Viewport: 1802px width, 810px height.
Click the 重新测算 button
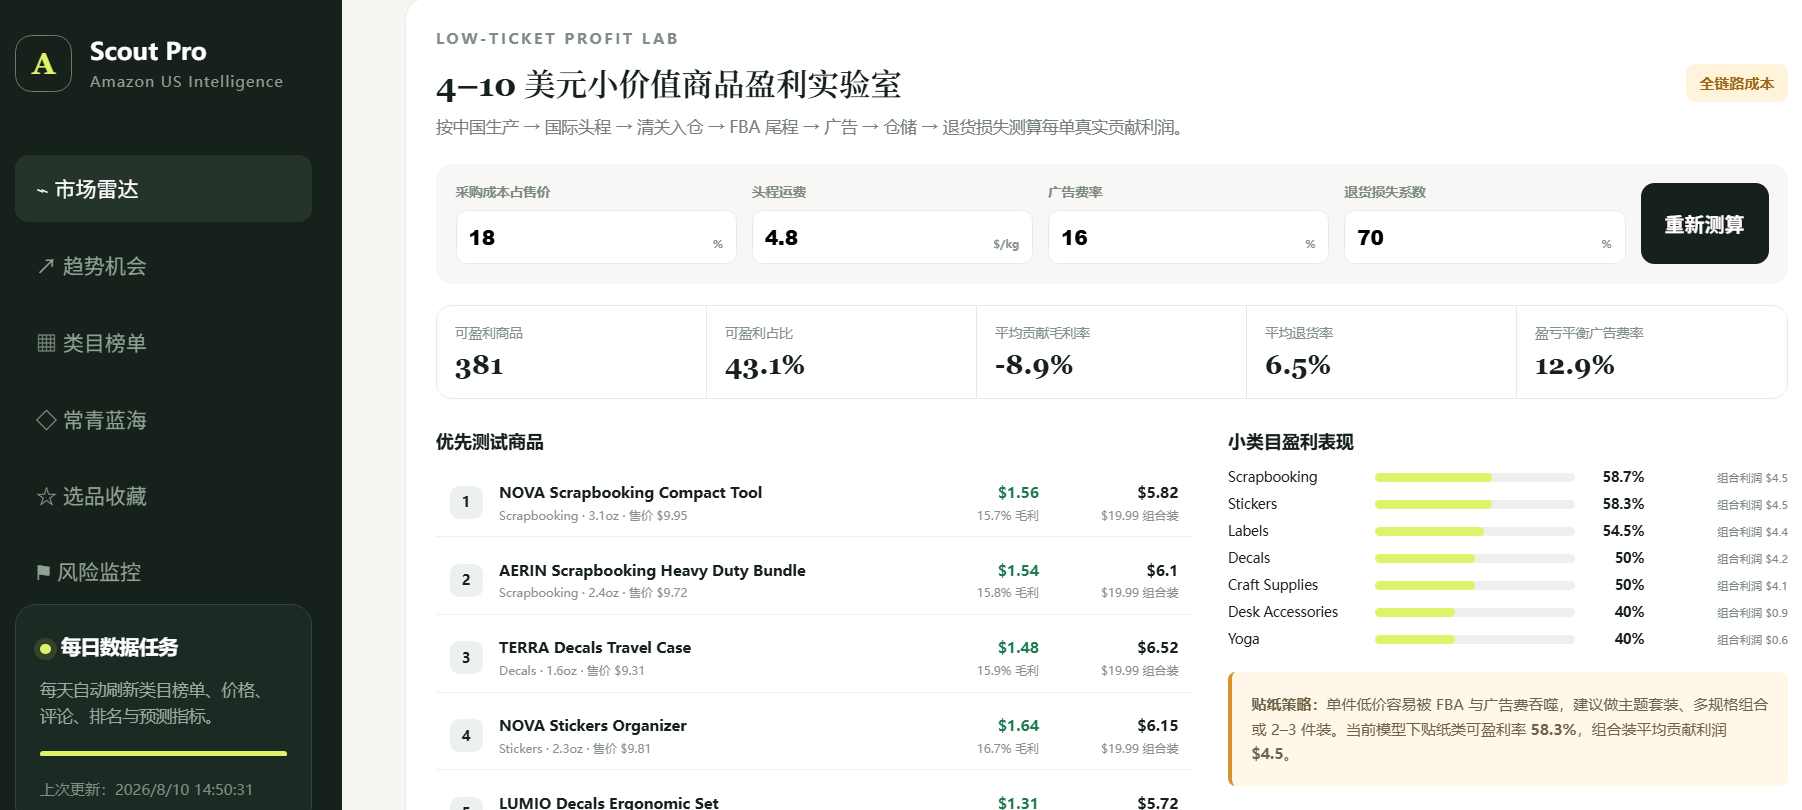point(1704,224)
